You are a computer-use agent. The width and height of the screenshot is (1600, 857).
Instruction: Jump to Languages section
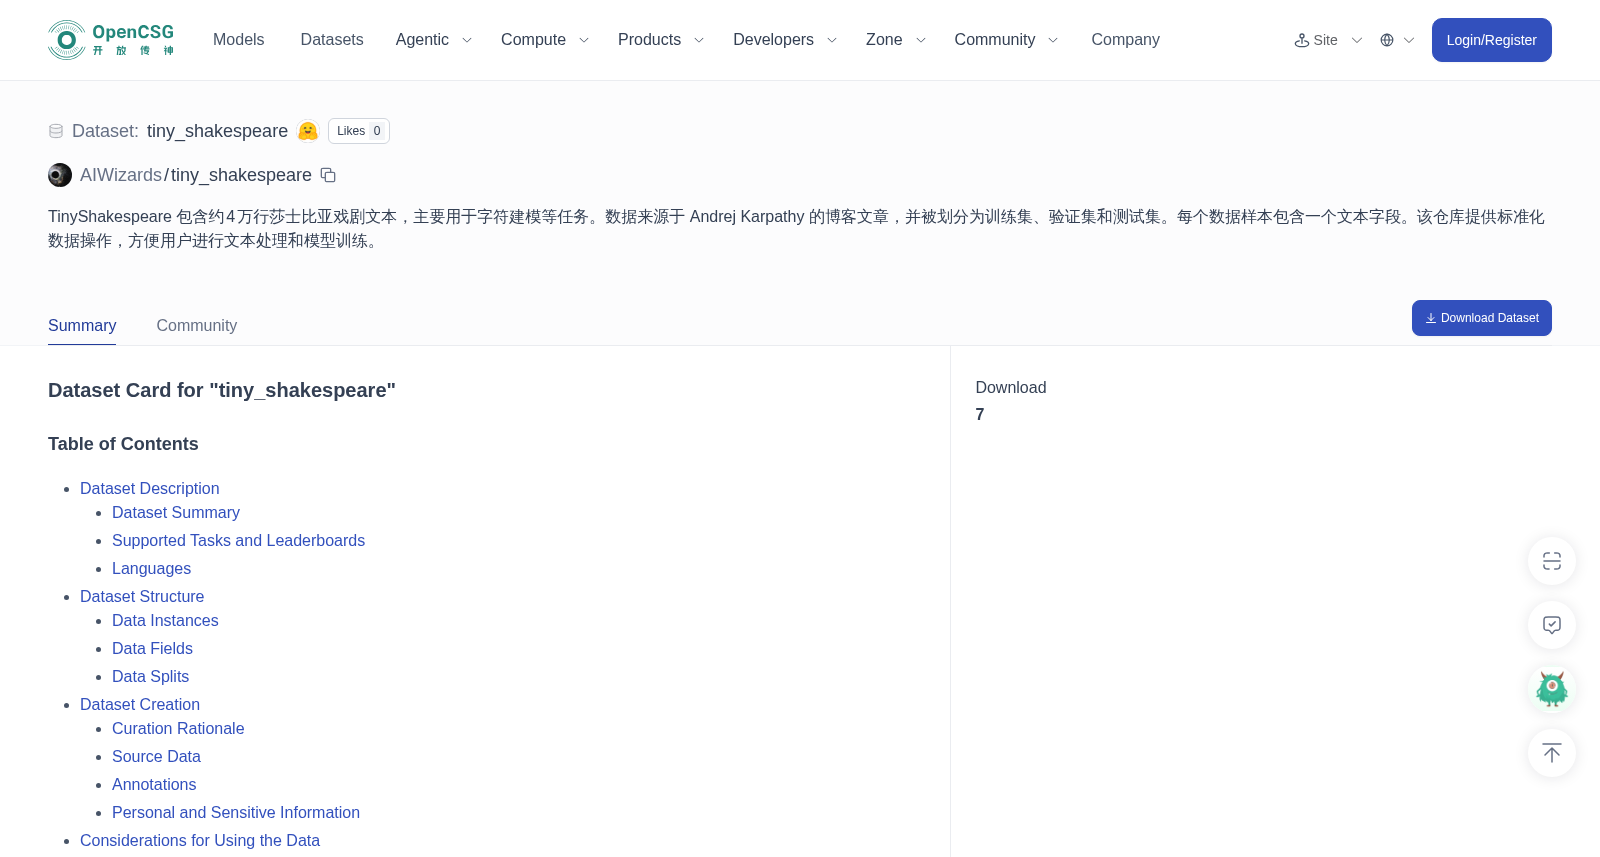[151, 568]
